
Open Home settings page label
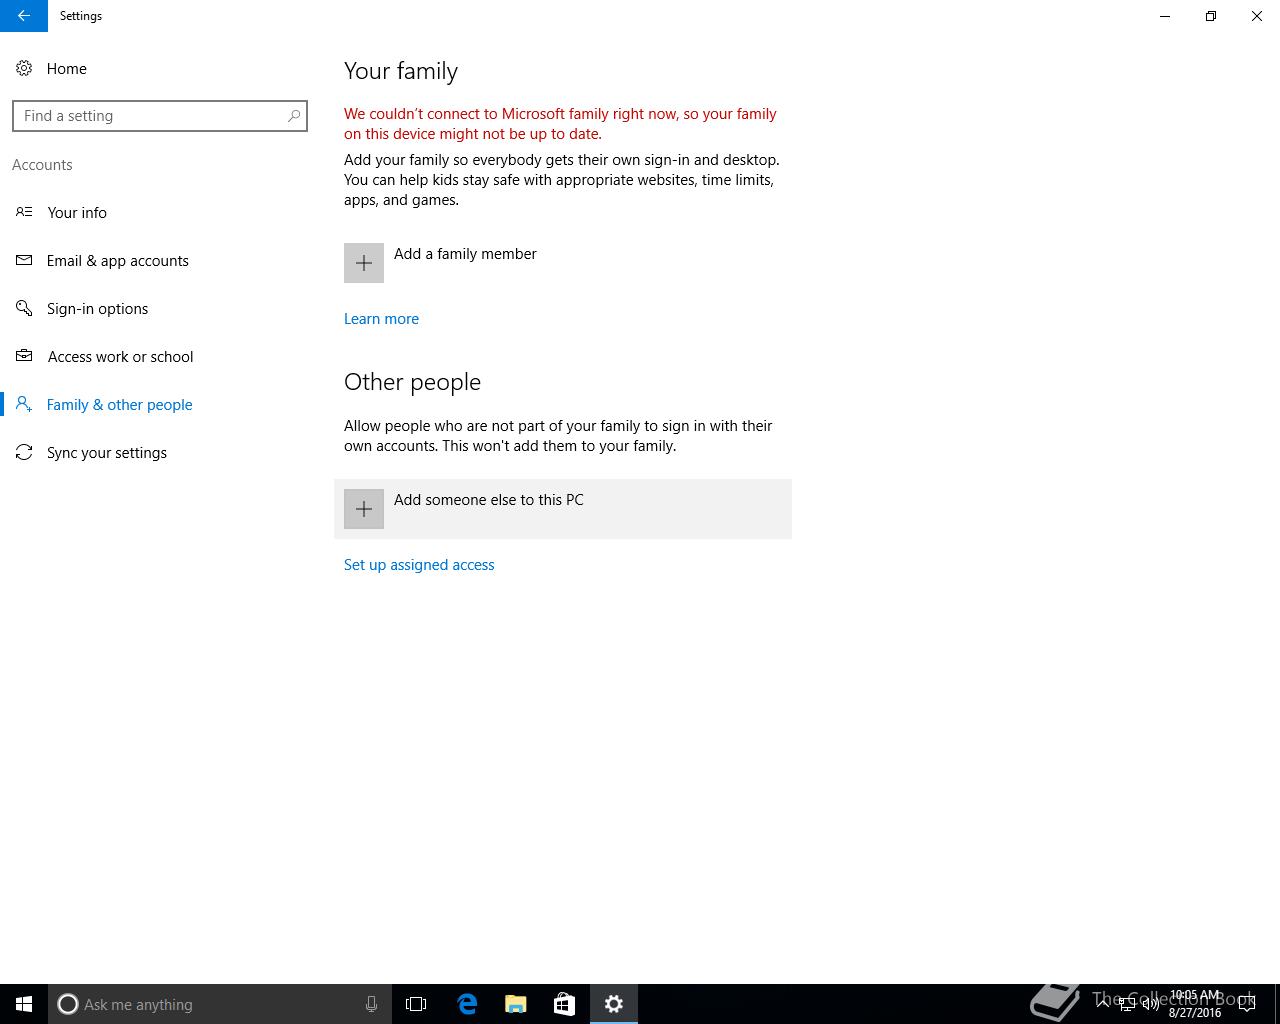pos(67,68)
